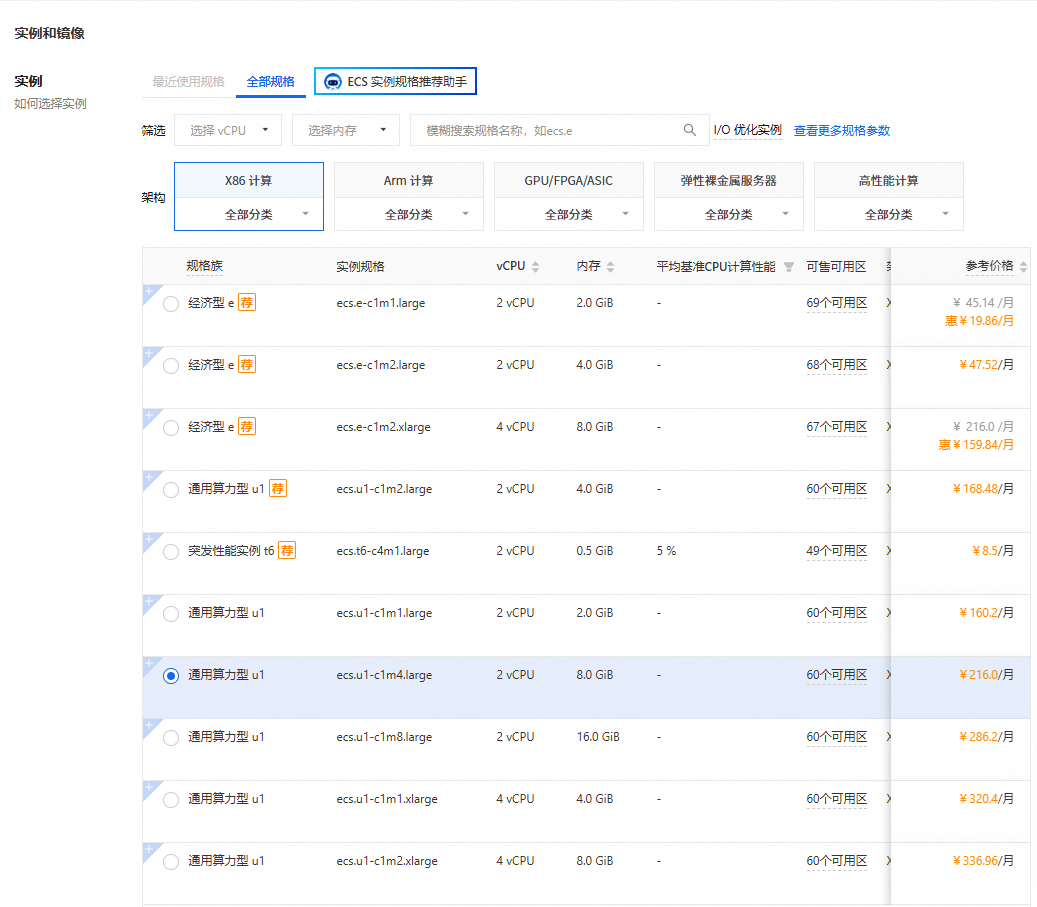Select the Arm 计算 architecture tab
This screenshot has width=1037, height=907.
click(409, 181)
